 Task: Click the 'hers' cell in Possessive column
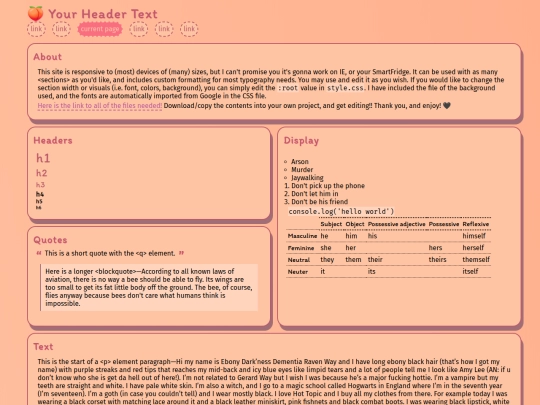435,248
